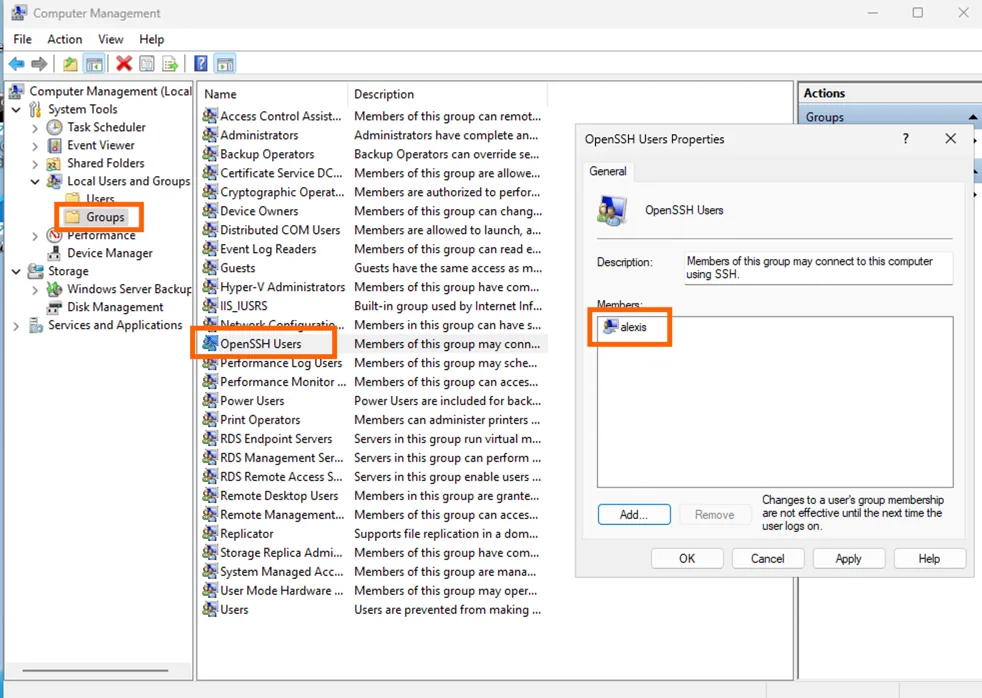Image resolution: width=982 pixels, height=698 pixels.
Task: Open the View menu
Action: click(x=110, y=39)
